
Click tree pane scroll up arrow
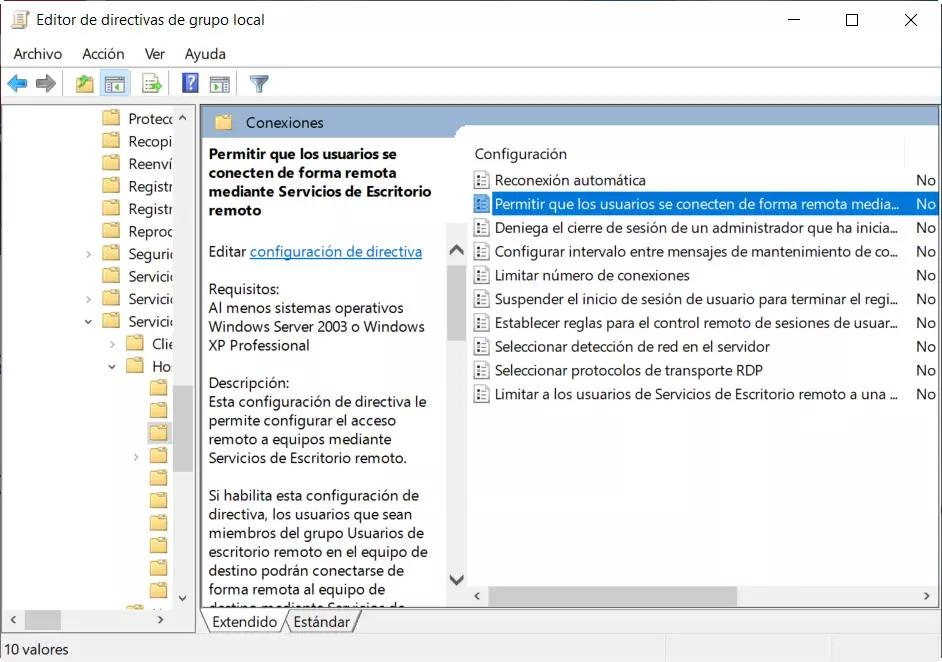click(183, 118)
